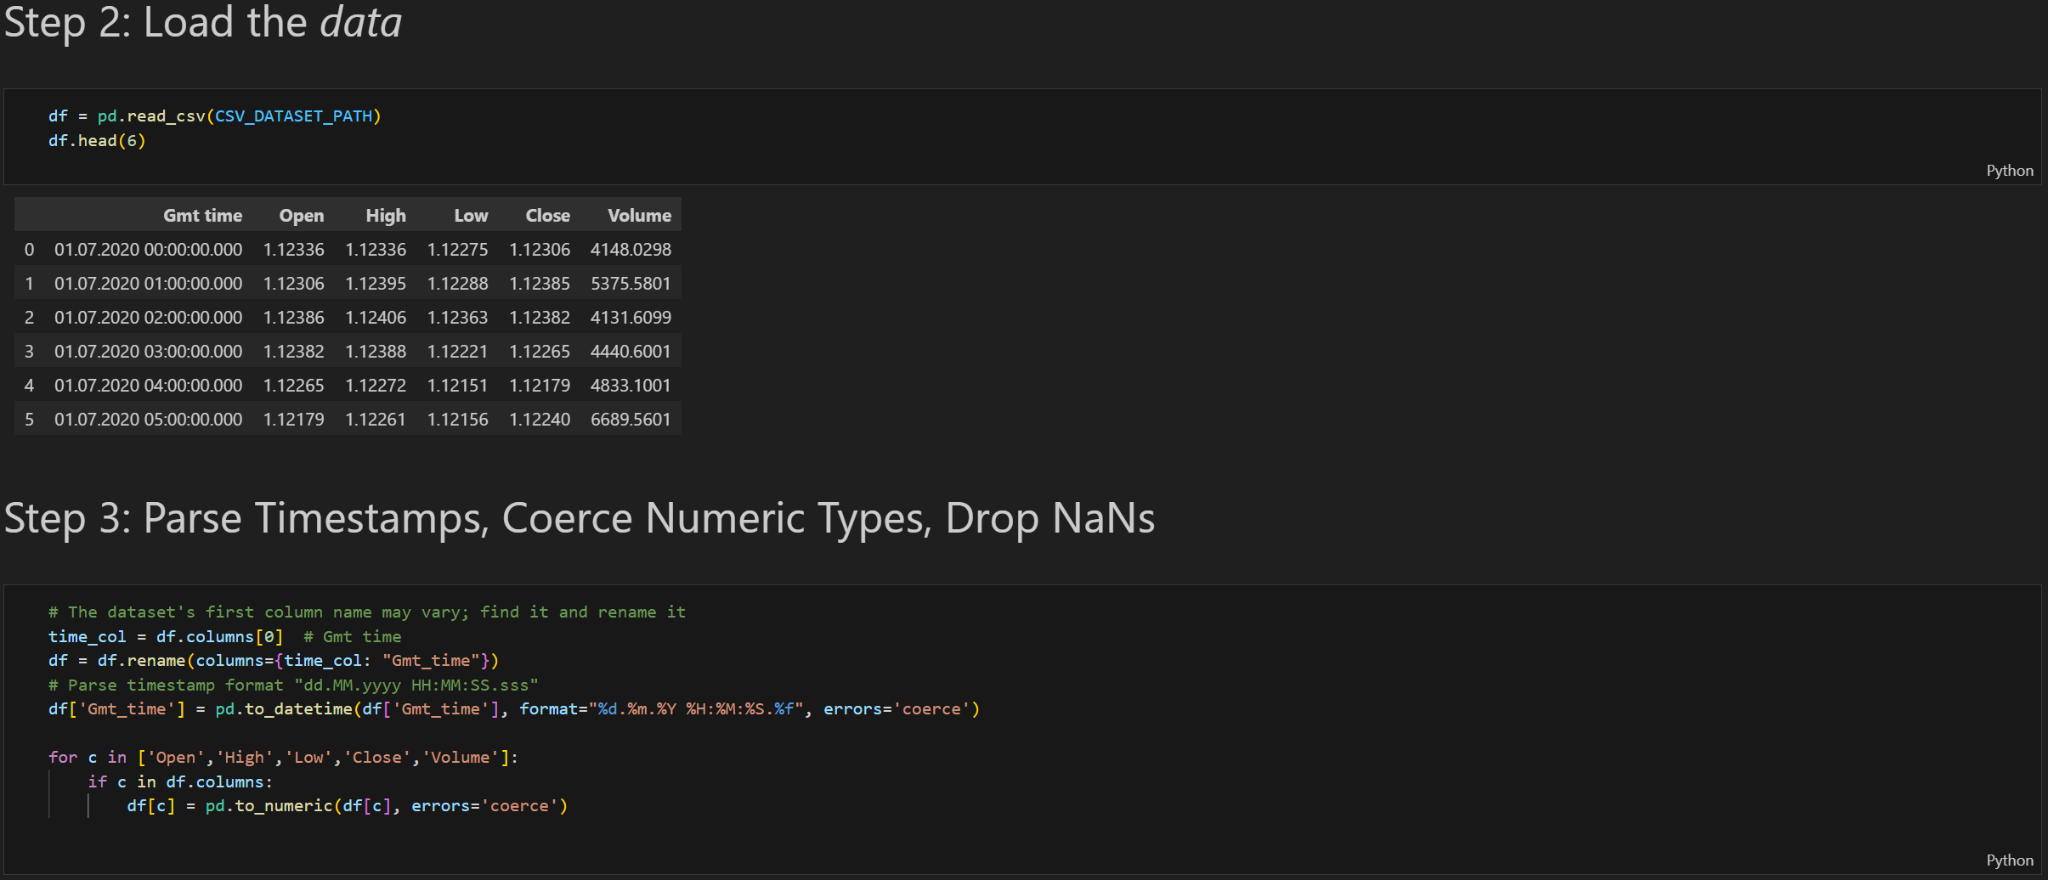This screenshot has width=2048, height=880.
Task: Select the 'Close' column header
Action: pyautogui.click(x=547, y=215)
